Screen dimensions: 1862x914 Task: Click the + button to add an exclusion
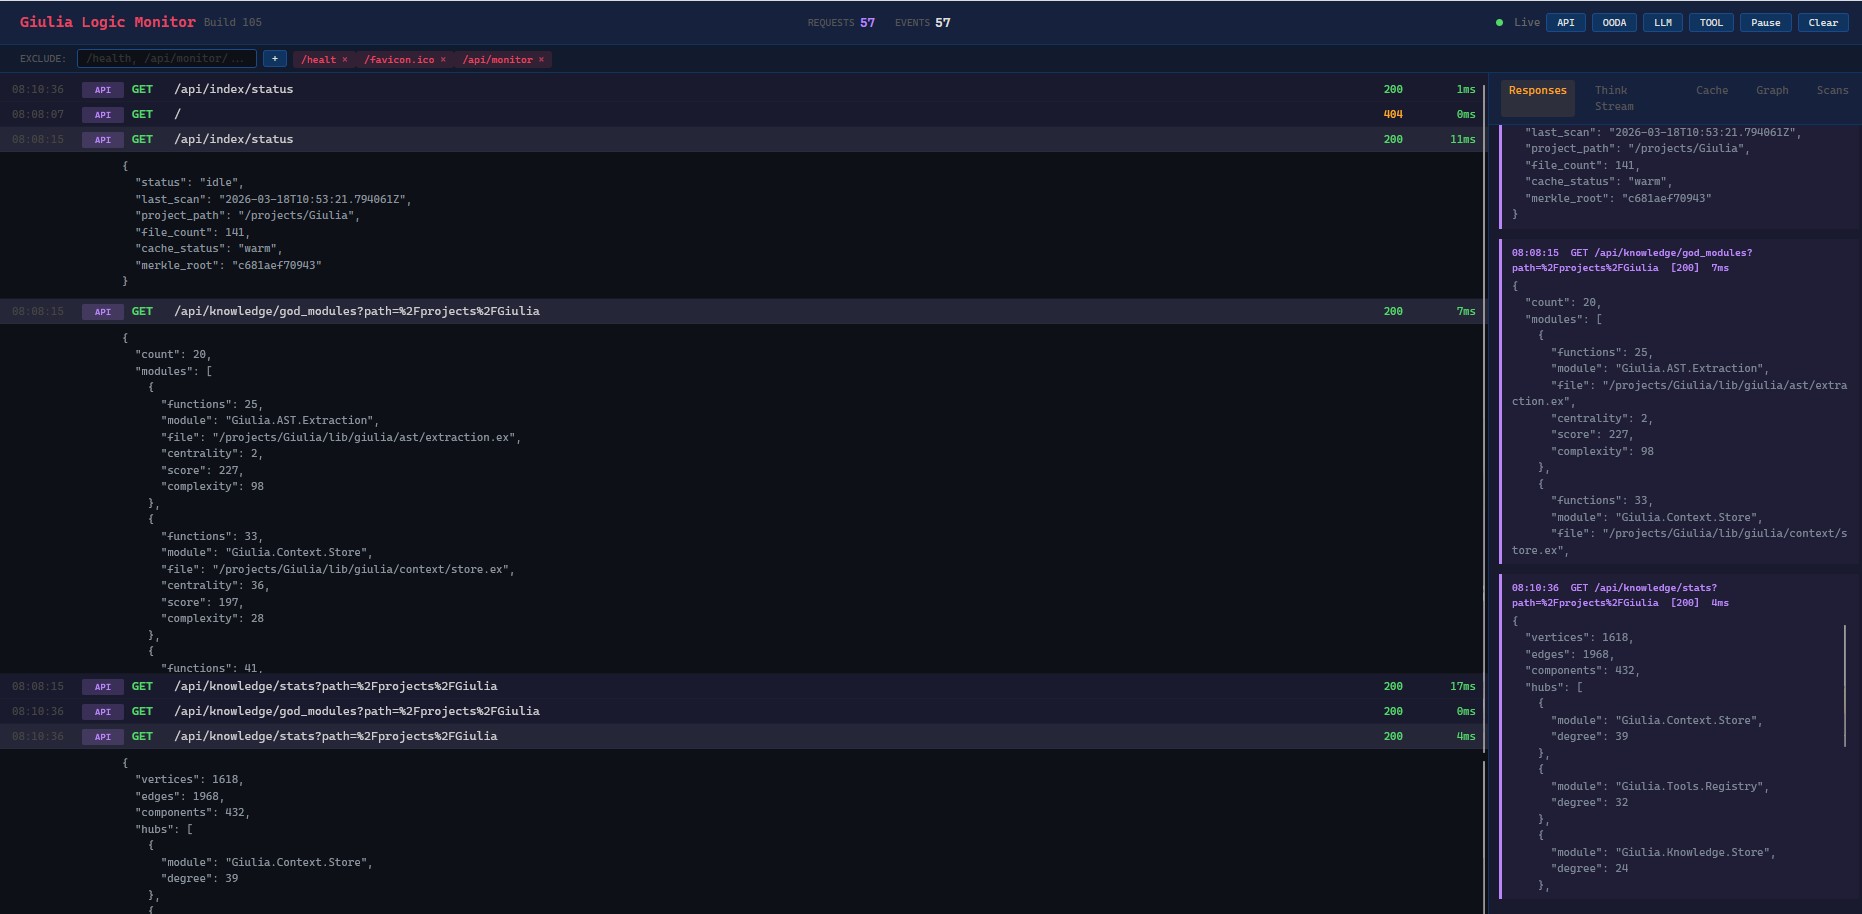point(274,58)
